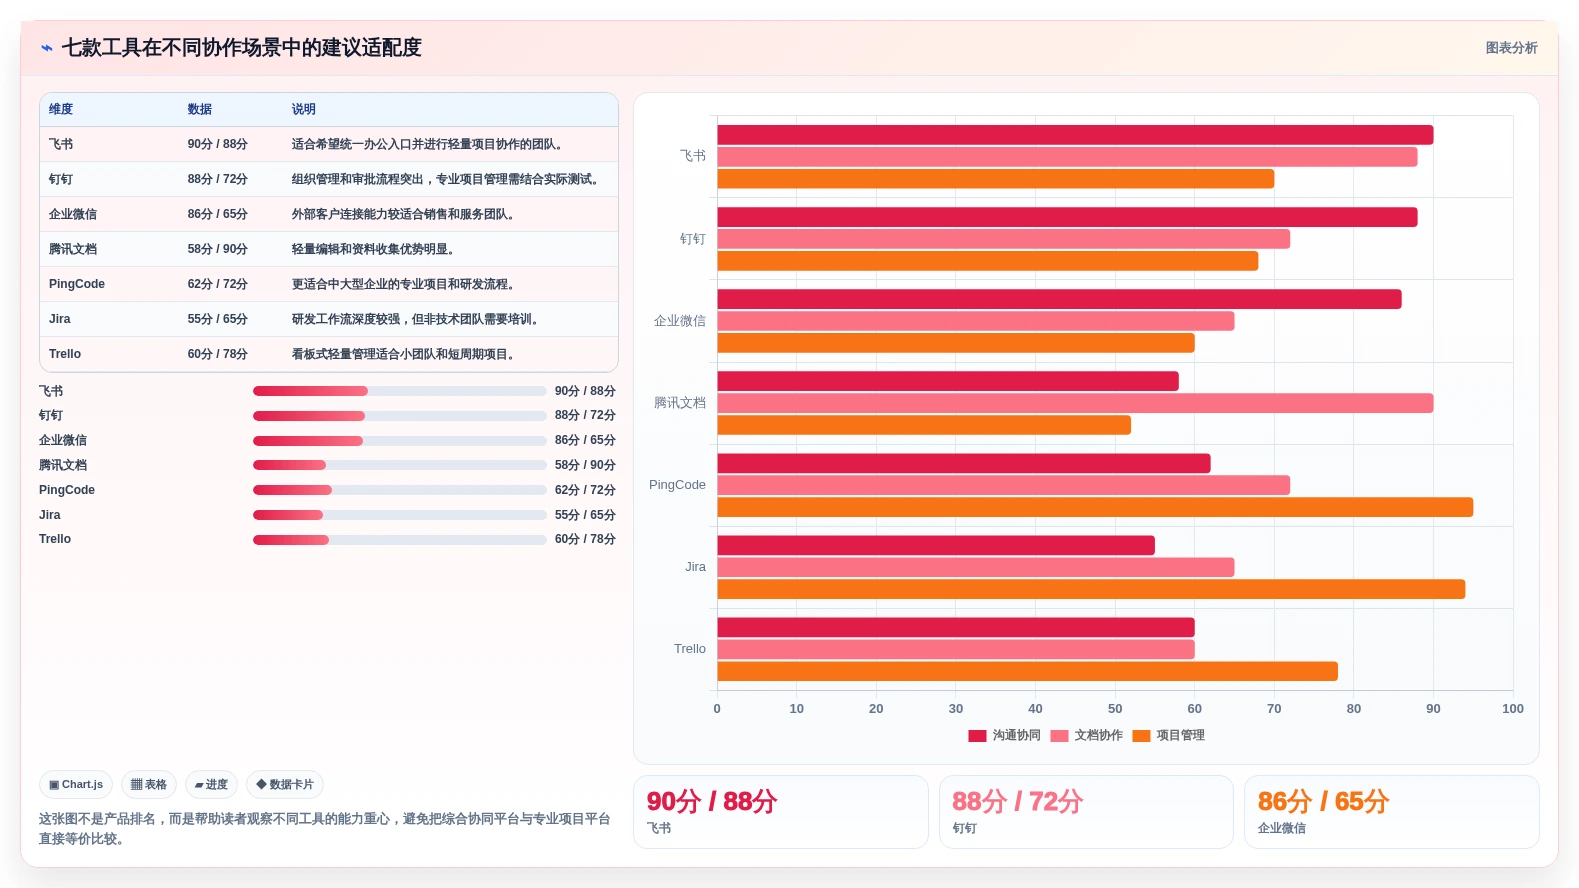Click the 图表分析 label in header
1579x888 pixels.
(x=1511, y=48)
